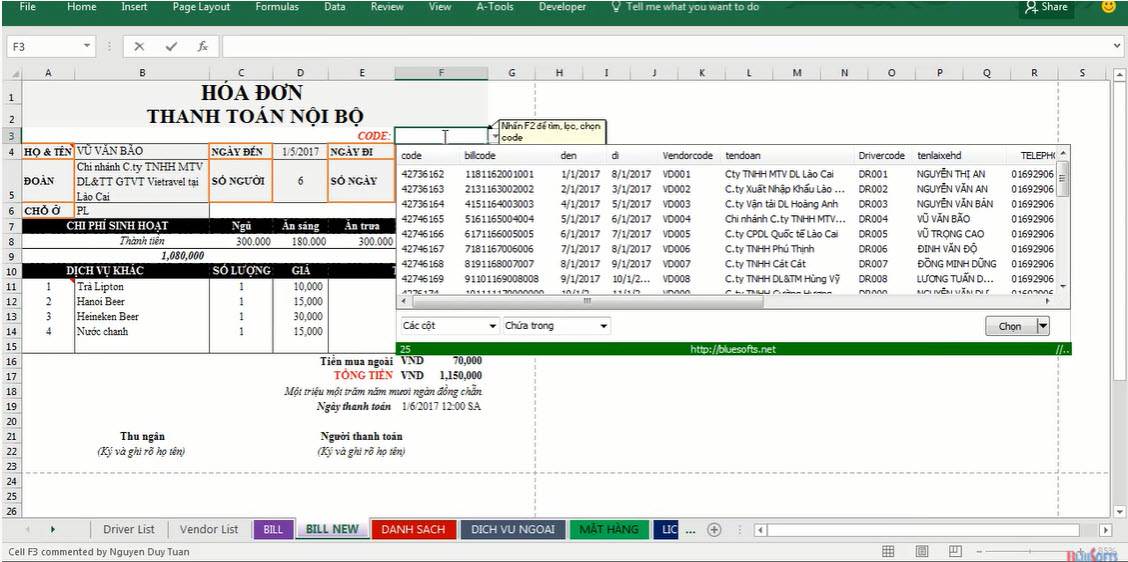Add a new sheet with the plus icon
The width and height of the screenshot is (1128, 562).
coord(714,530)
